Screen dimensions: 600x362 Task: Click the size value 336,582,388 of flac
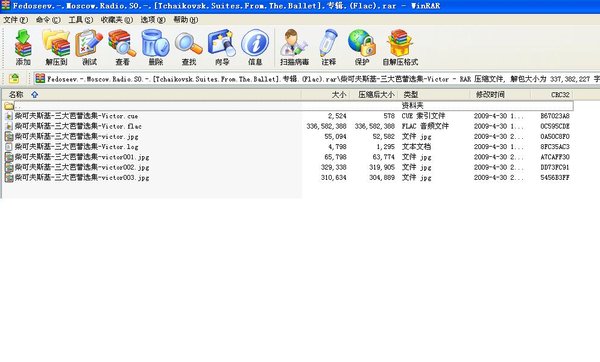[326, 126]
